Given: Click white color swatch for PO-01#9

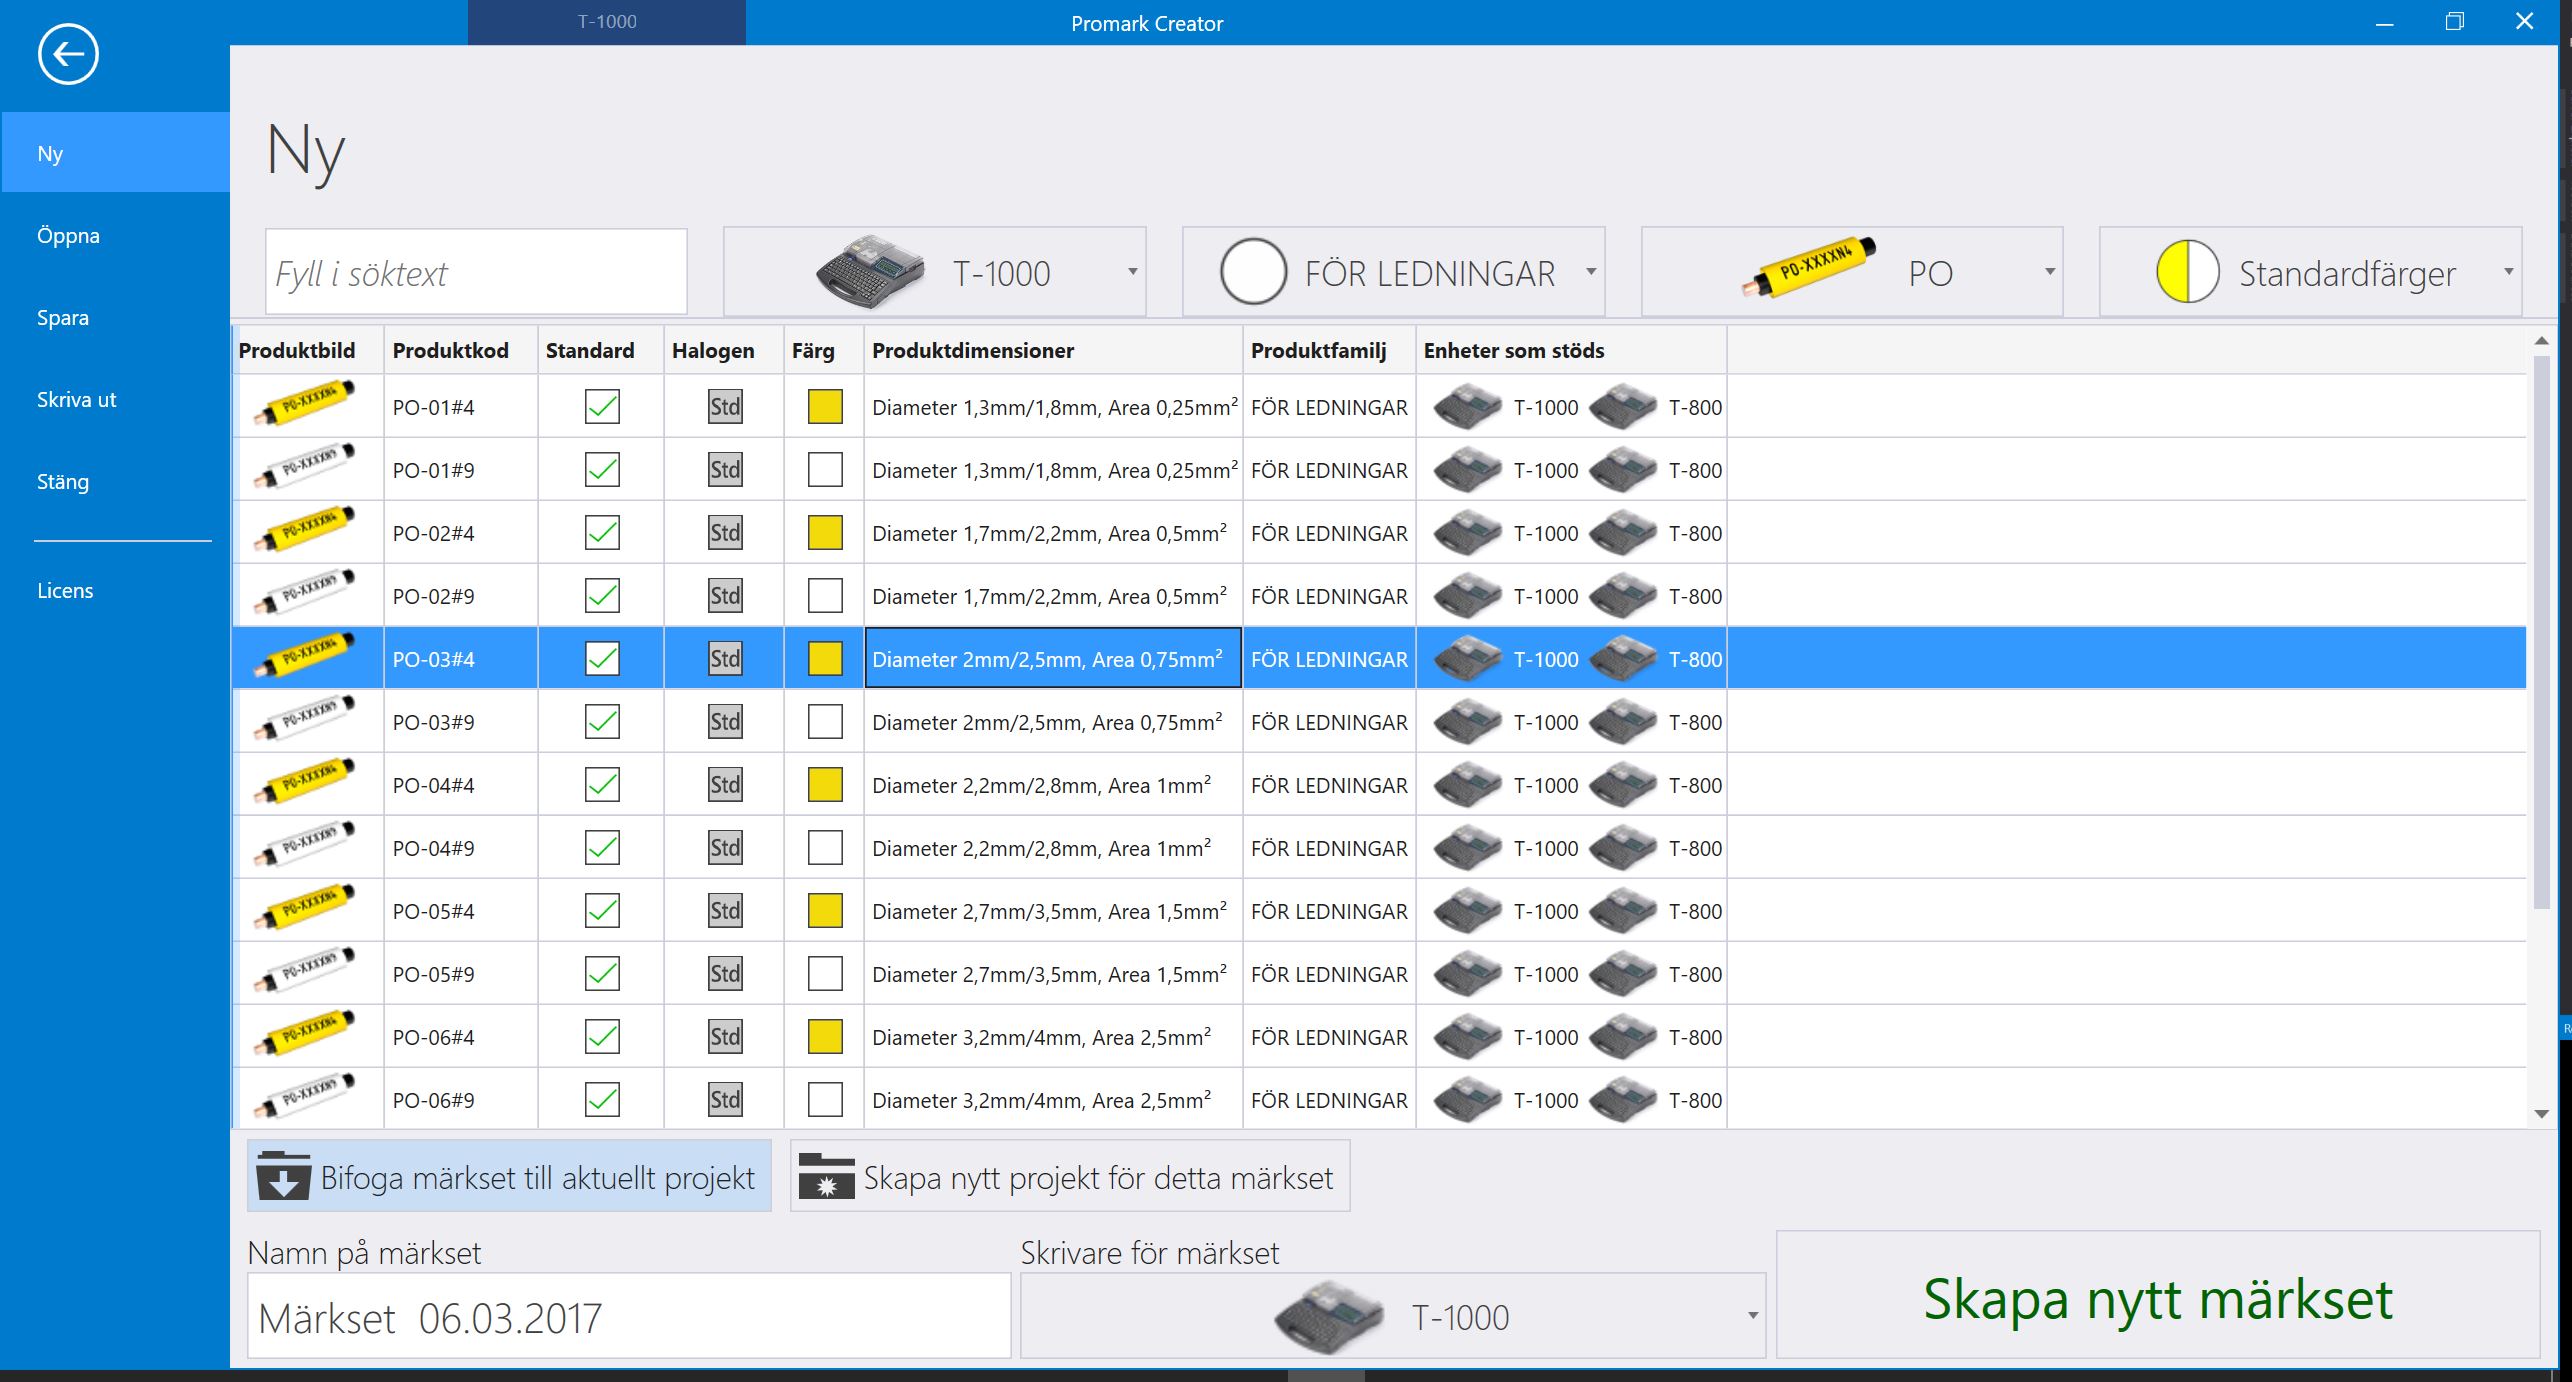Looking at the screenshot, I should (825, 469).
